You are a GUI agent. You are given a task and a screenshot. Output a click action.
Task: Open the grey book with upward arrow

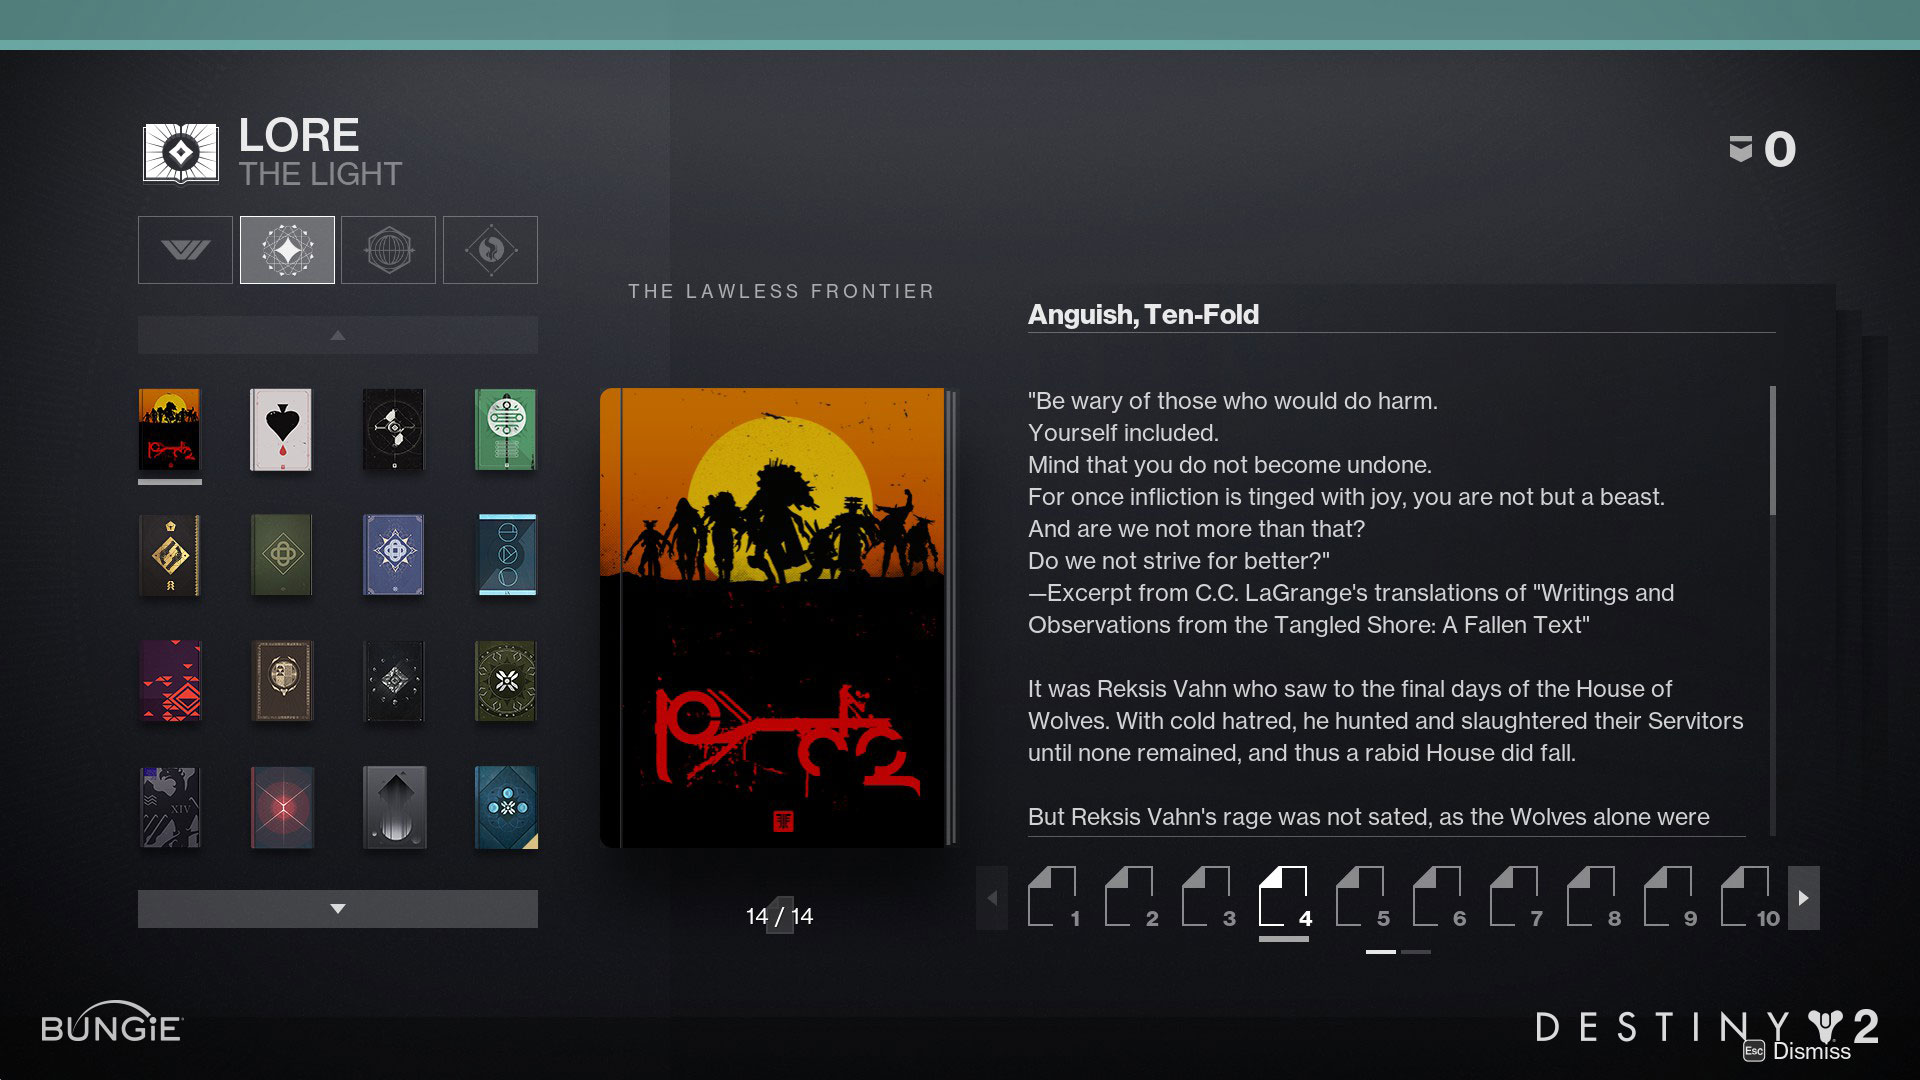(394, 807)
